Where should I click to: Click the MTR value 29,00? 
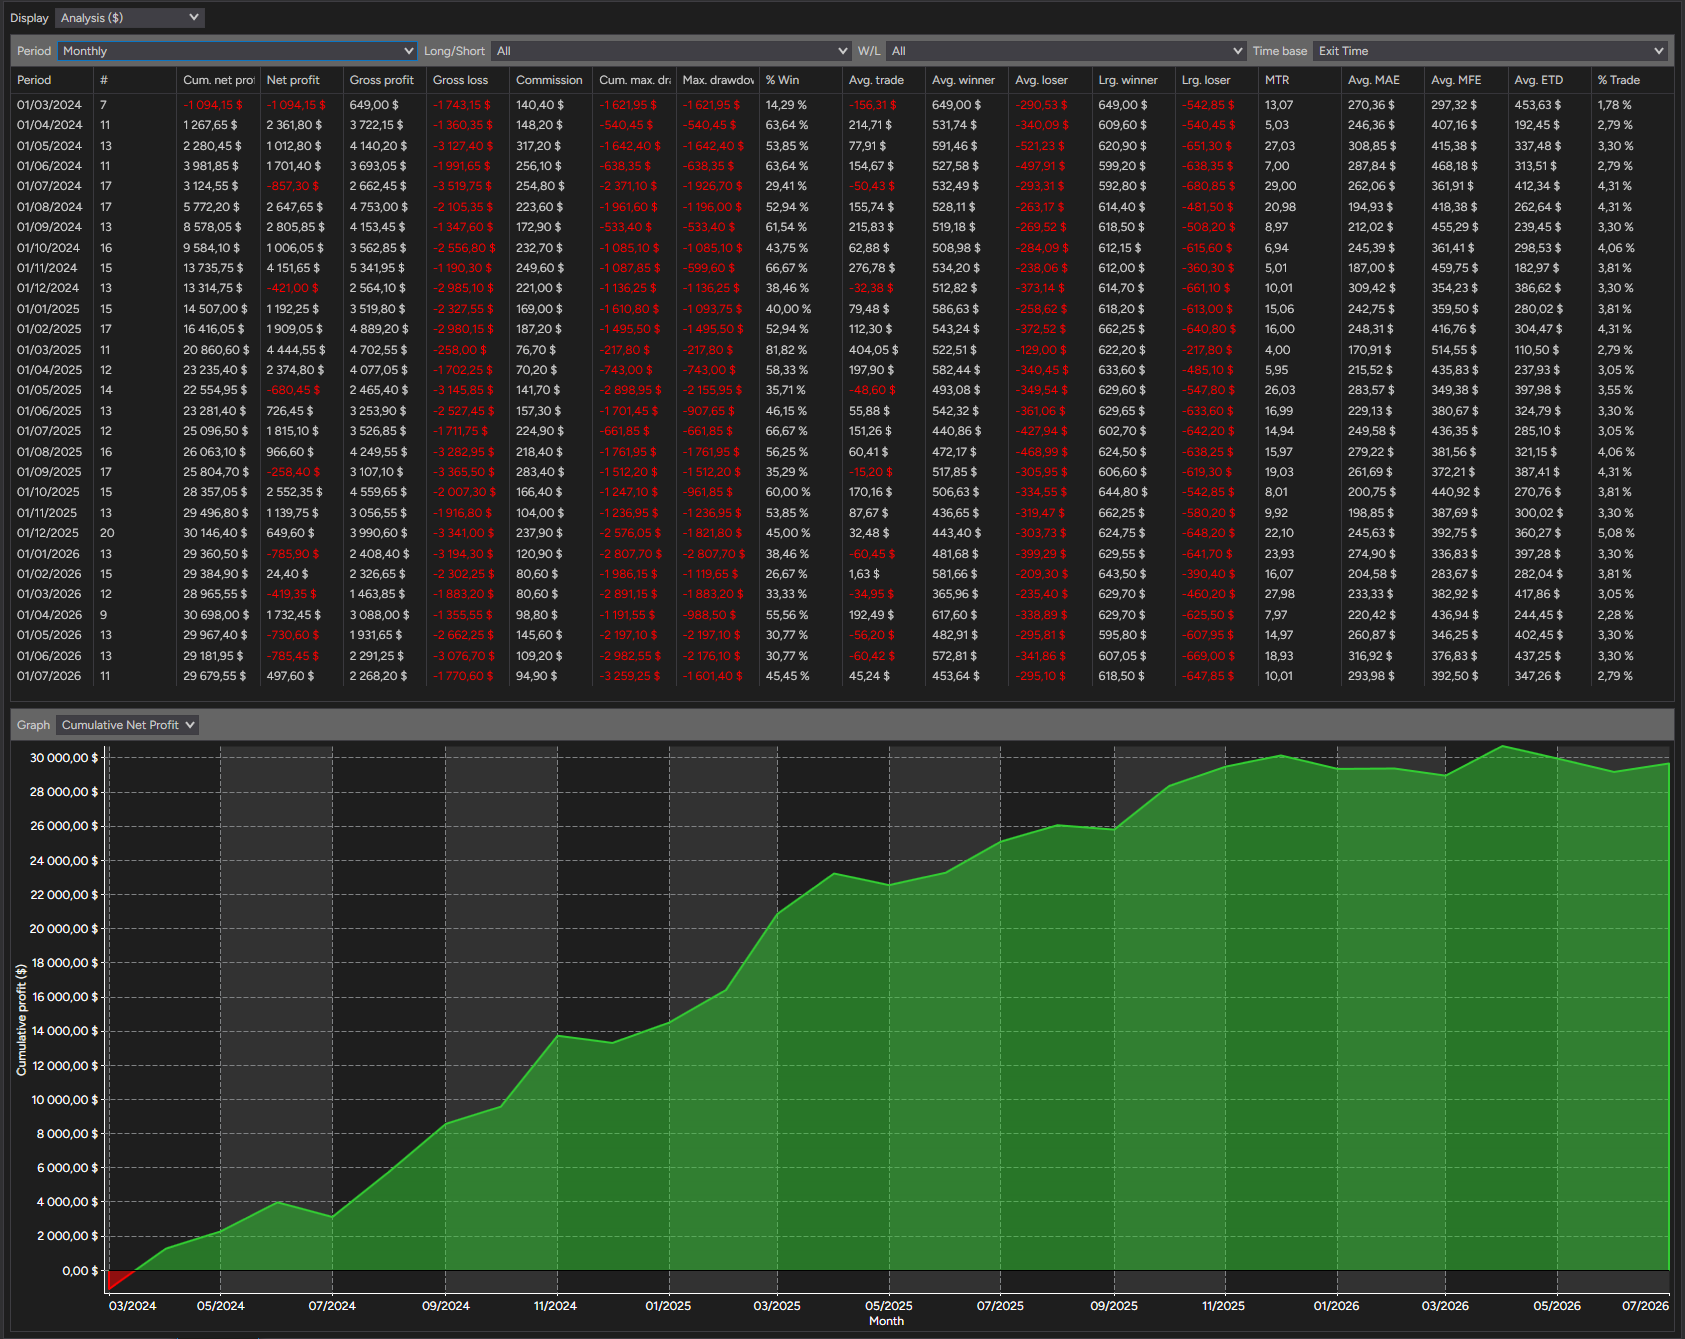[x=1280, y=186]
